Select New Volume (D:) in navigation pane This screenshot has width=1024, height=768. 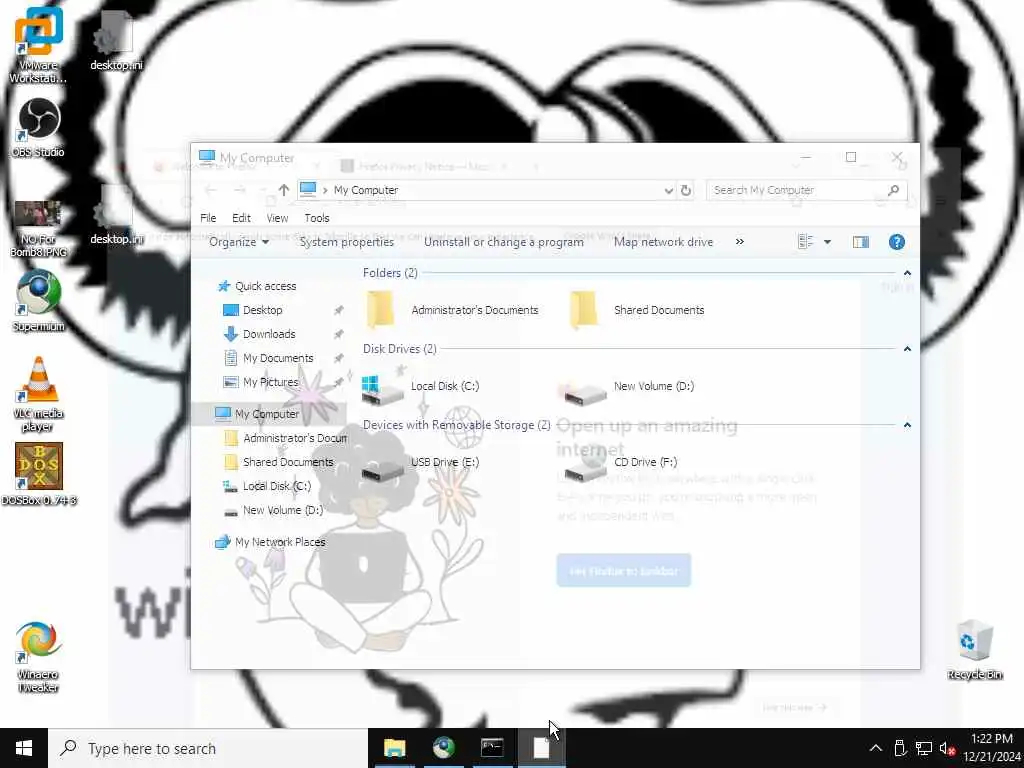[273, 511]
